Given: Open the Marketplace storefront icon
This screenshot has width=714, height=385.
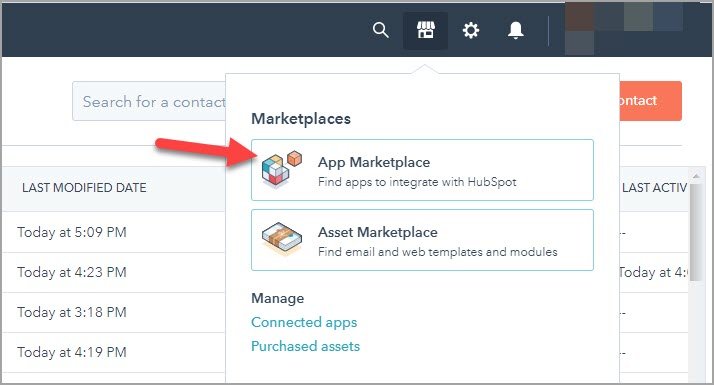Looking at the screenshot, I should (x=426, y=31).
